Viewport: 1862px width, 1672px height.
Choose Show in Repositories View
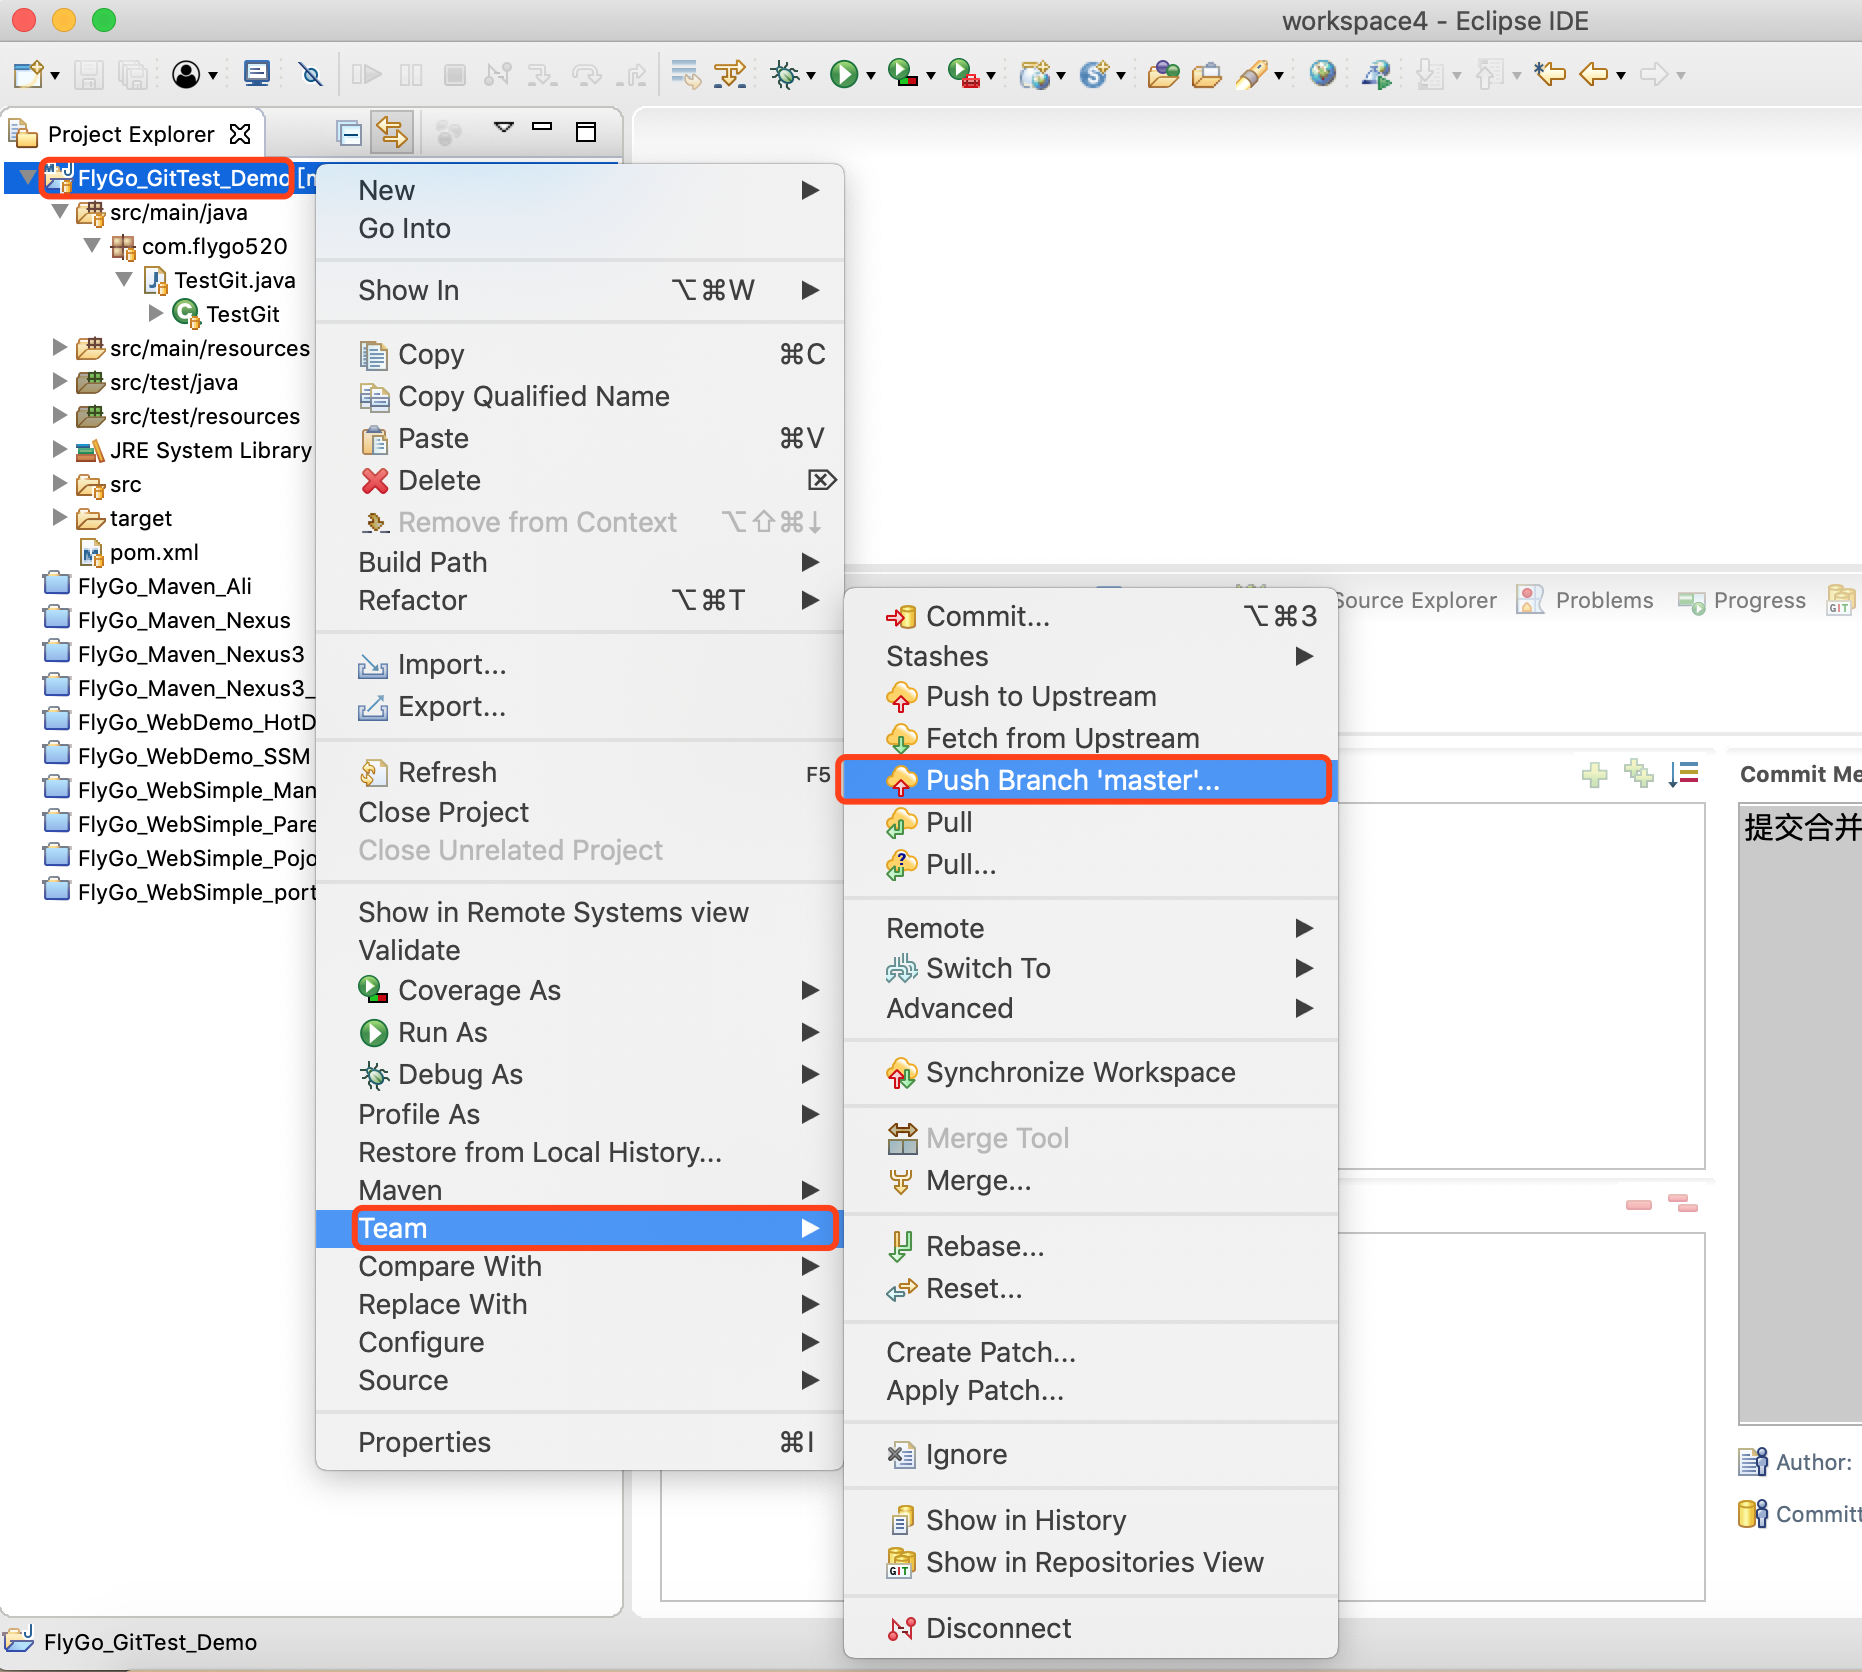pyautogui.click(x=1090, y=1562)
